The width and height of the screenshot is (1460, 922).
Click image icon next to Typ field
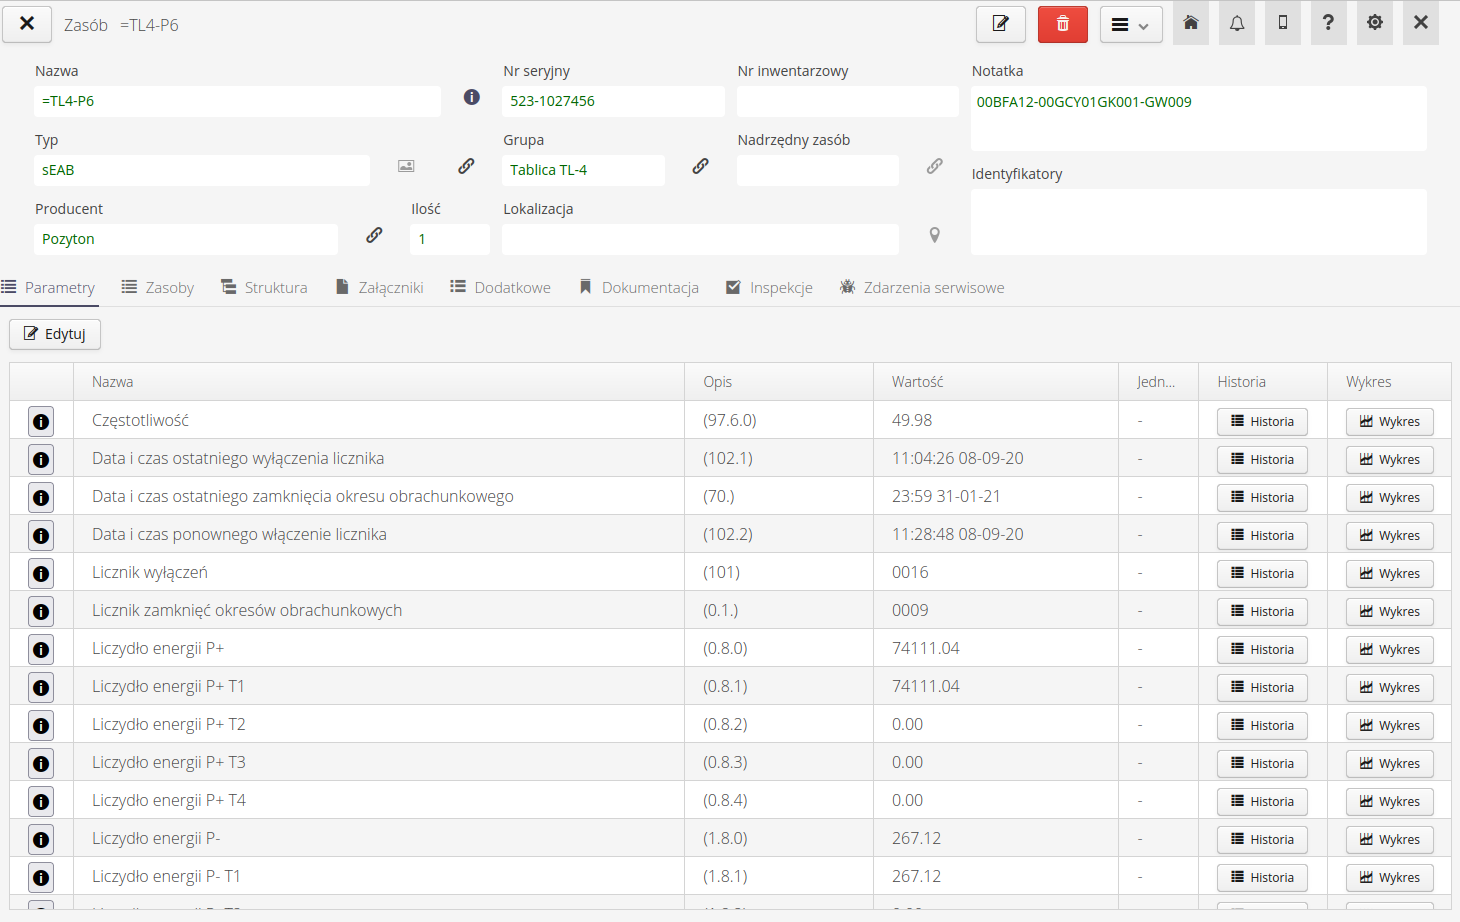click(x=406, y=166)
